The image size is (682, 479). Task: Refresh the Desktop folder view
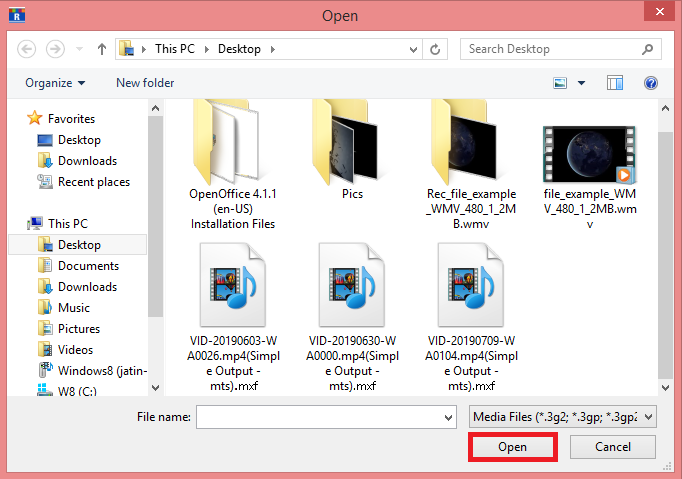[x=435, y=49]
